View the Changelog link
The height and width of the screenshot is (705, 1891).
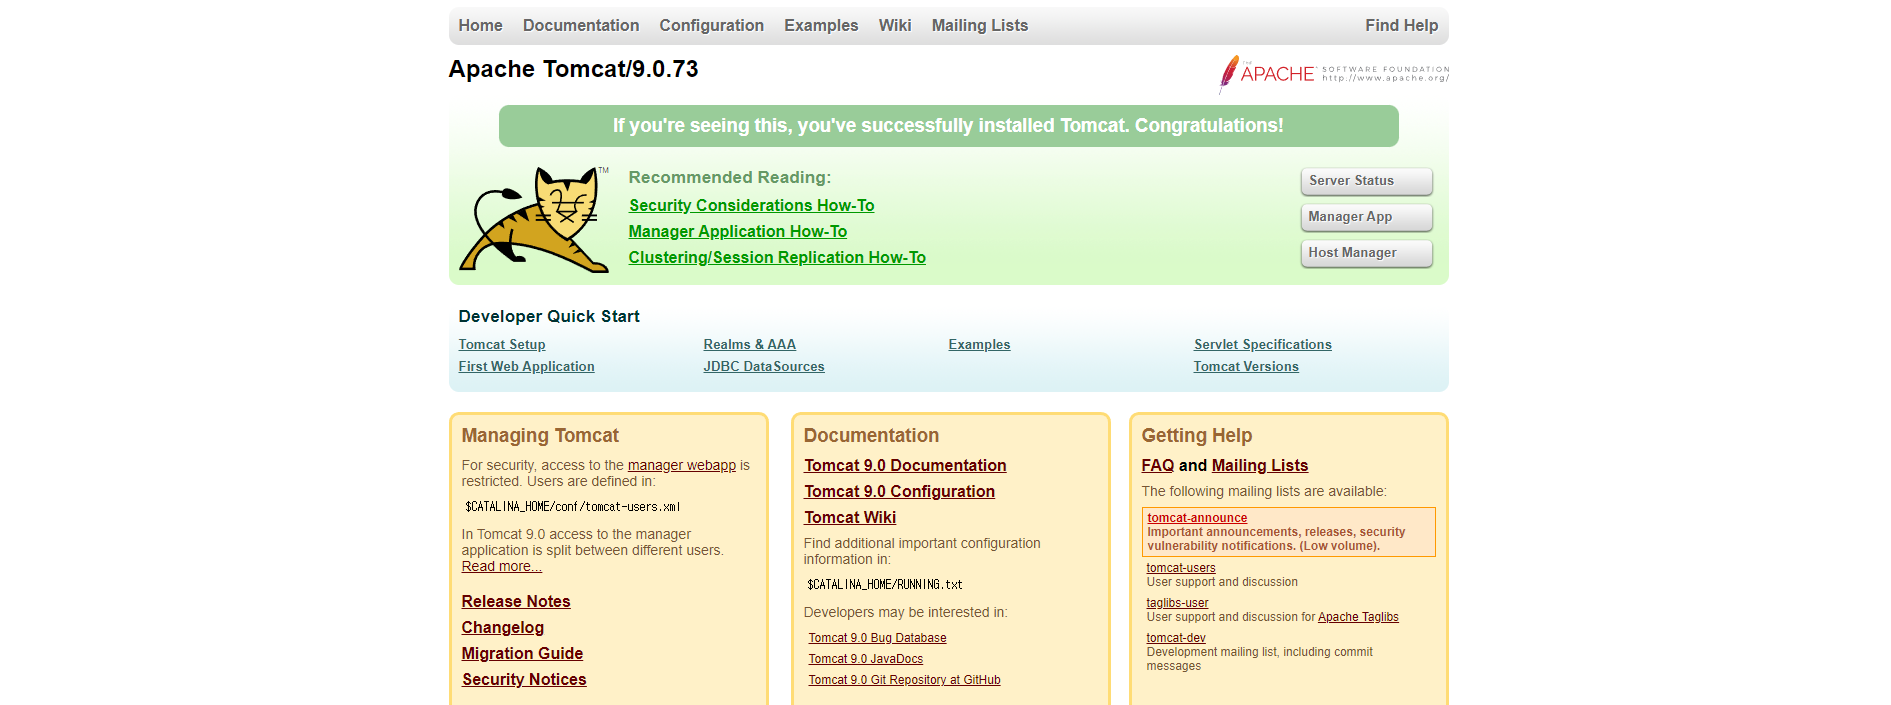tap(503, 627)
